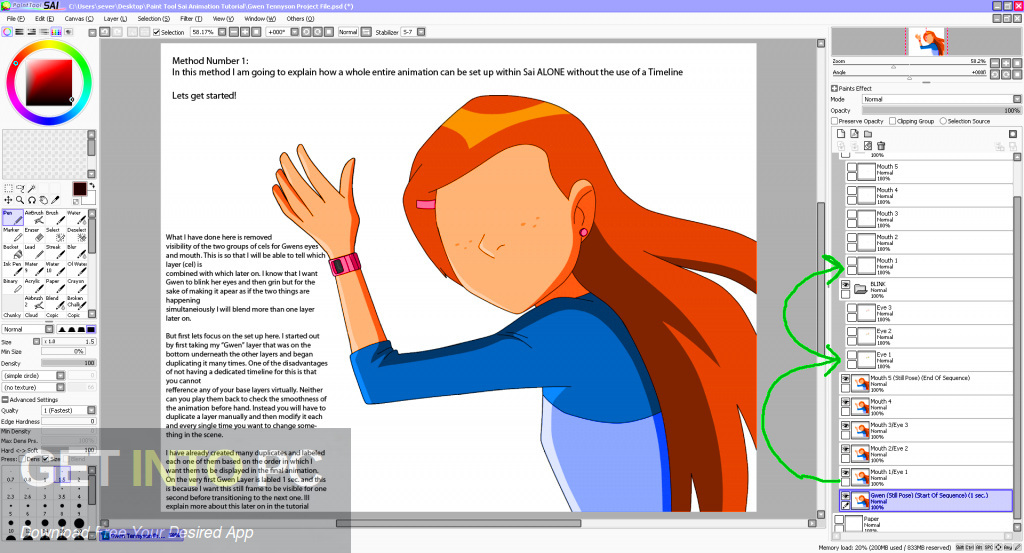
Task: Enable Preserve Opacity checkbox
Action: click(x=835, y=121)
